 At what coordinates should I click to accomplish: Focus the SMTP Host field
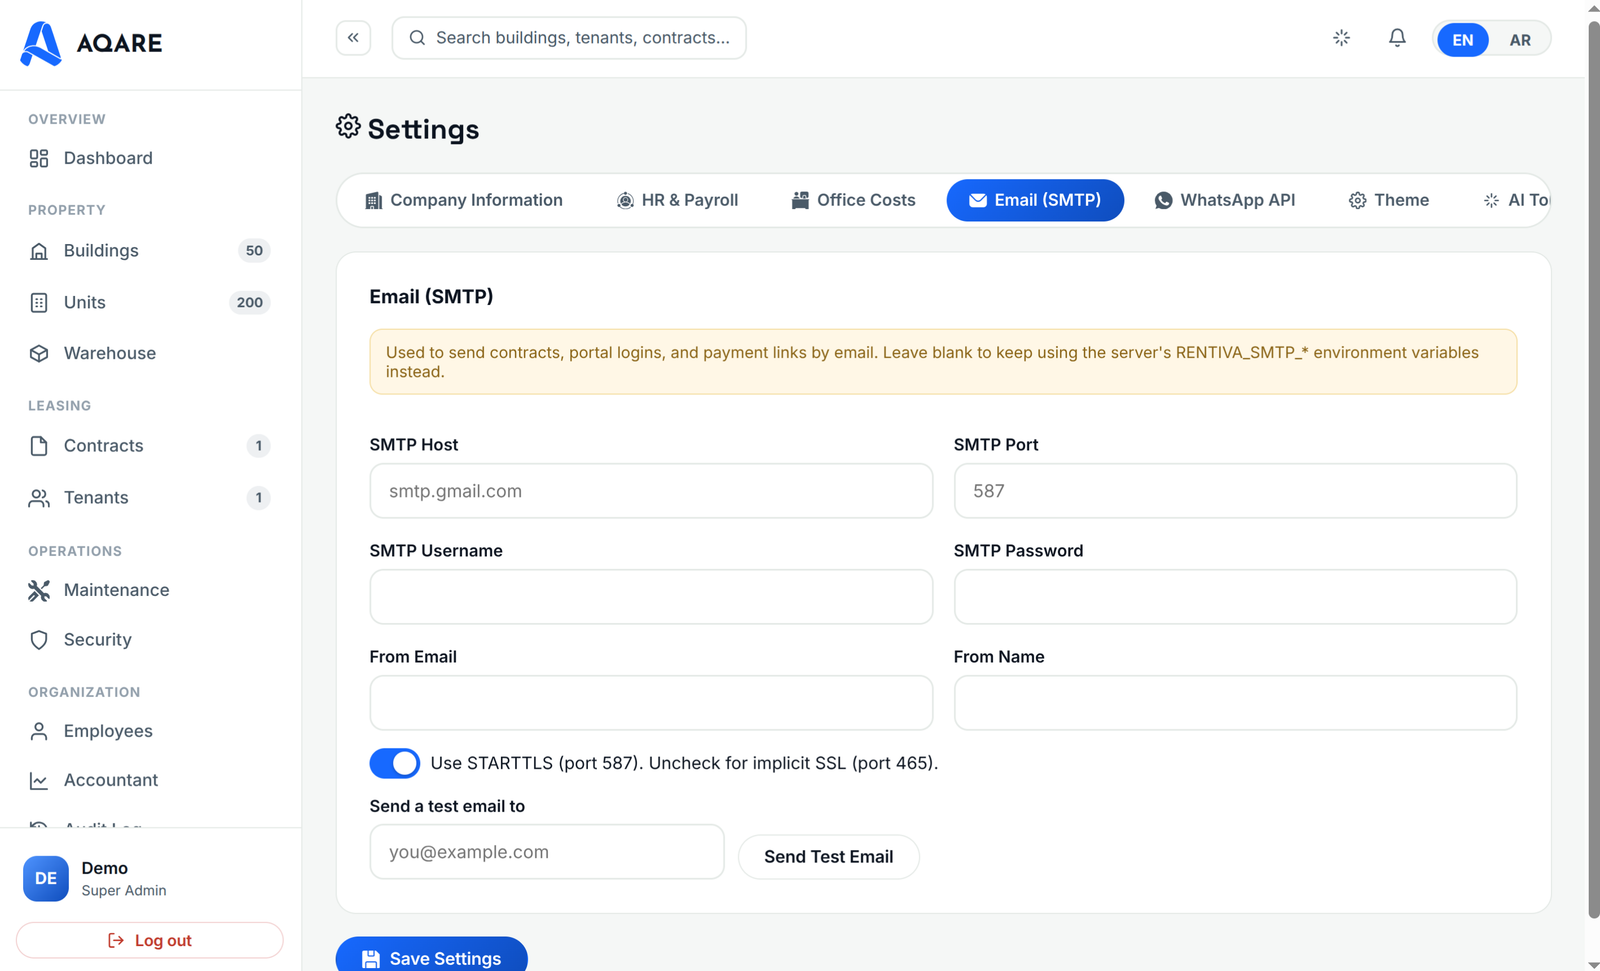pos(651,491)
